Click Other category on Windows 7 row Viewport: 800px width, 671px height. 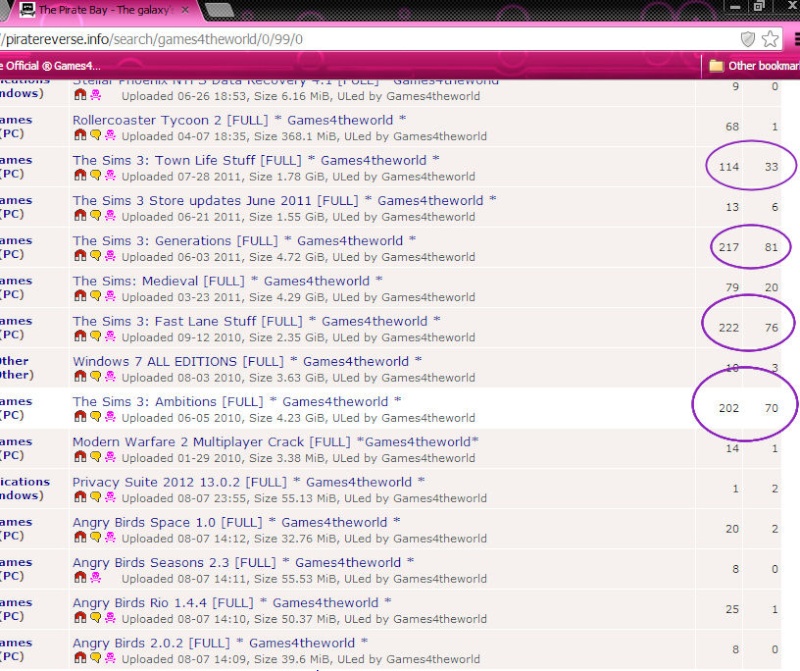[x=16, y=368]
